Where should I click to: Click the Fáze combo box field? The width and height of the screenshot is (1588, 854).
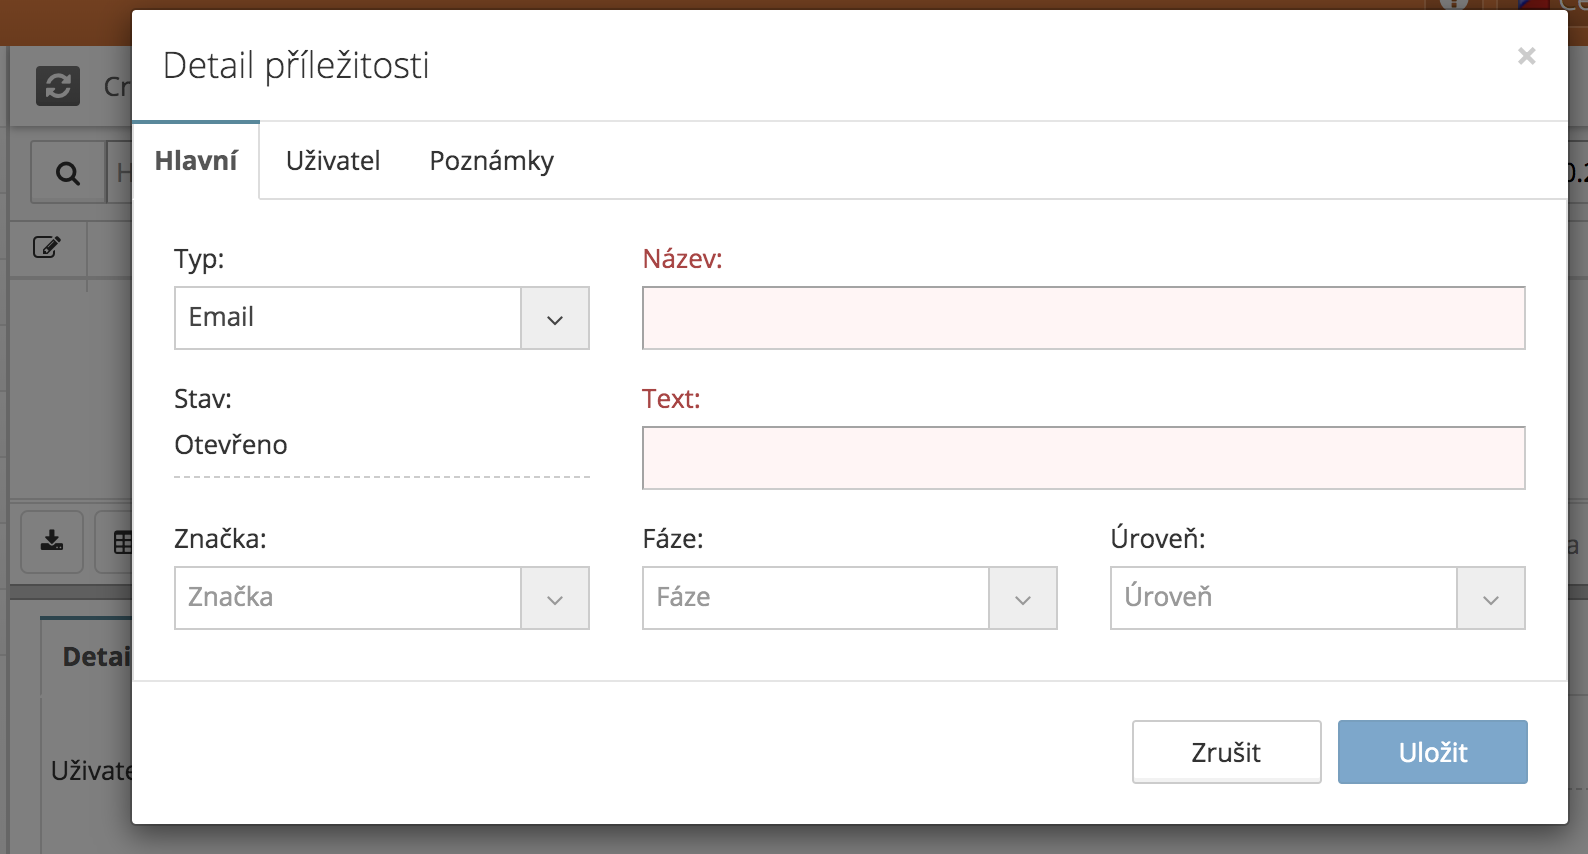pyautogui.click(x=816, y=598)
